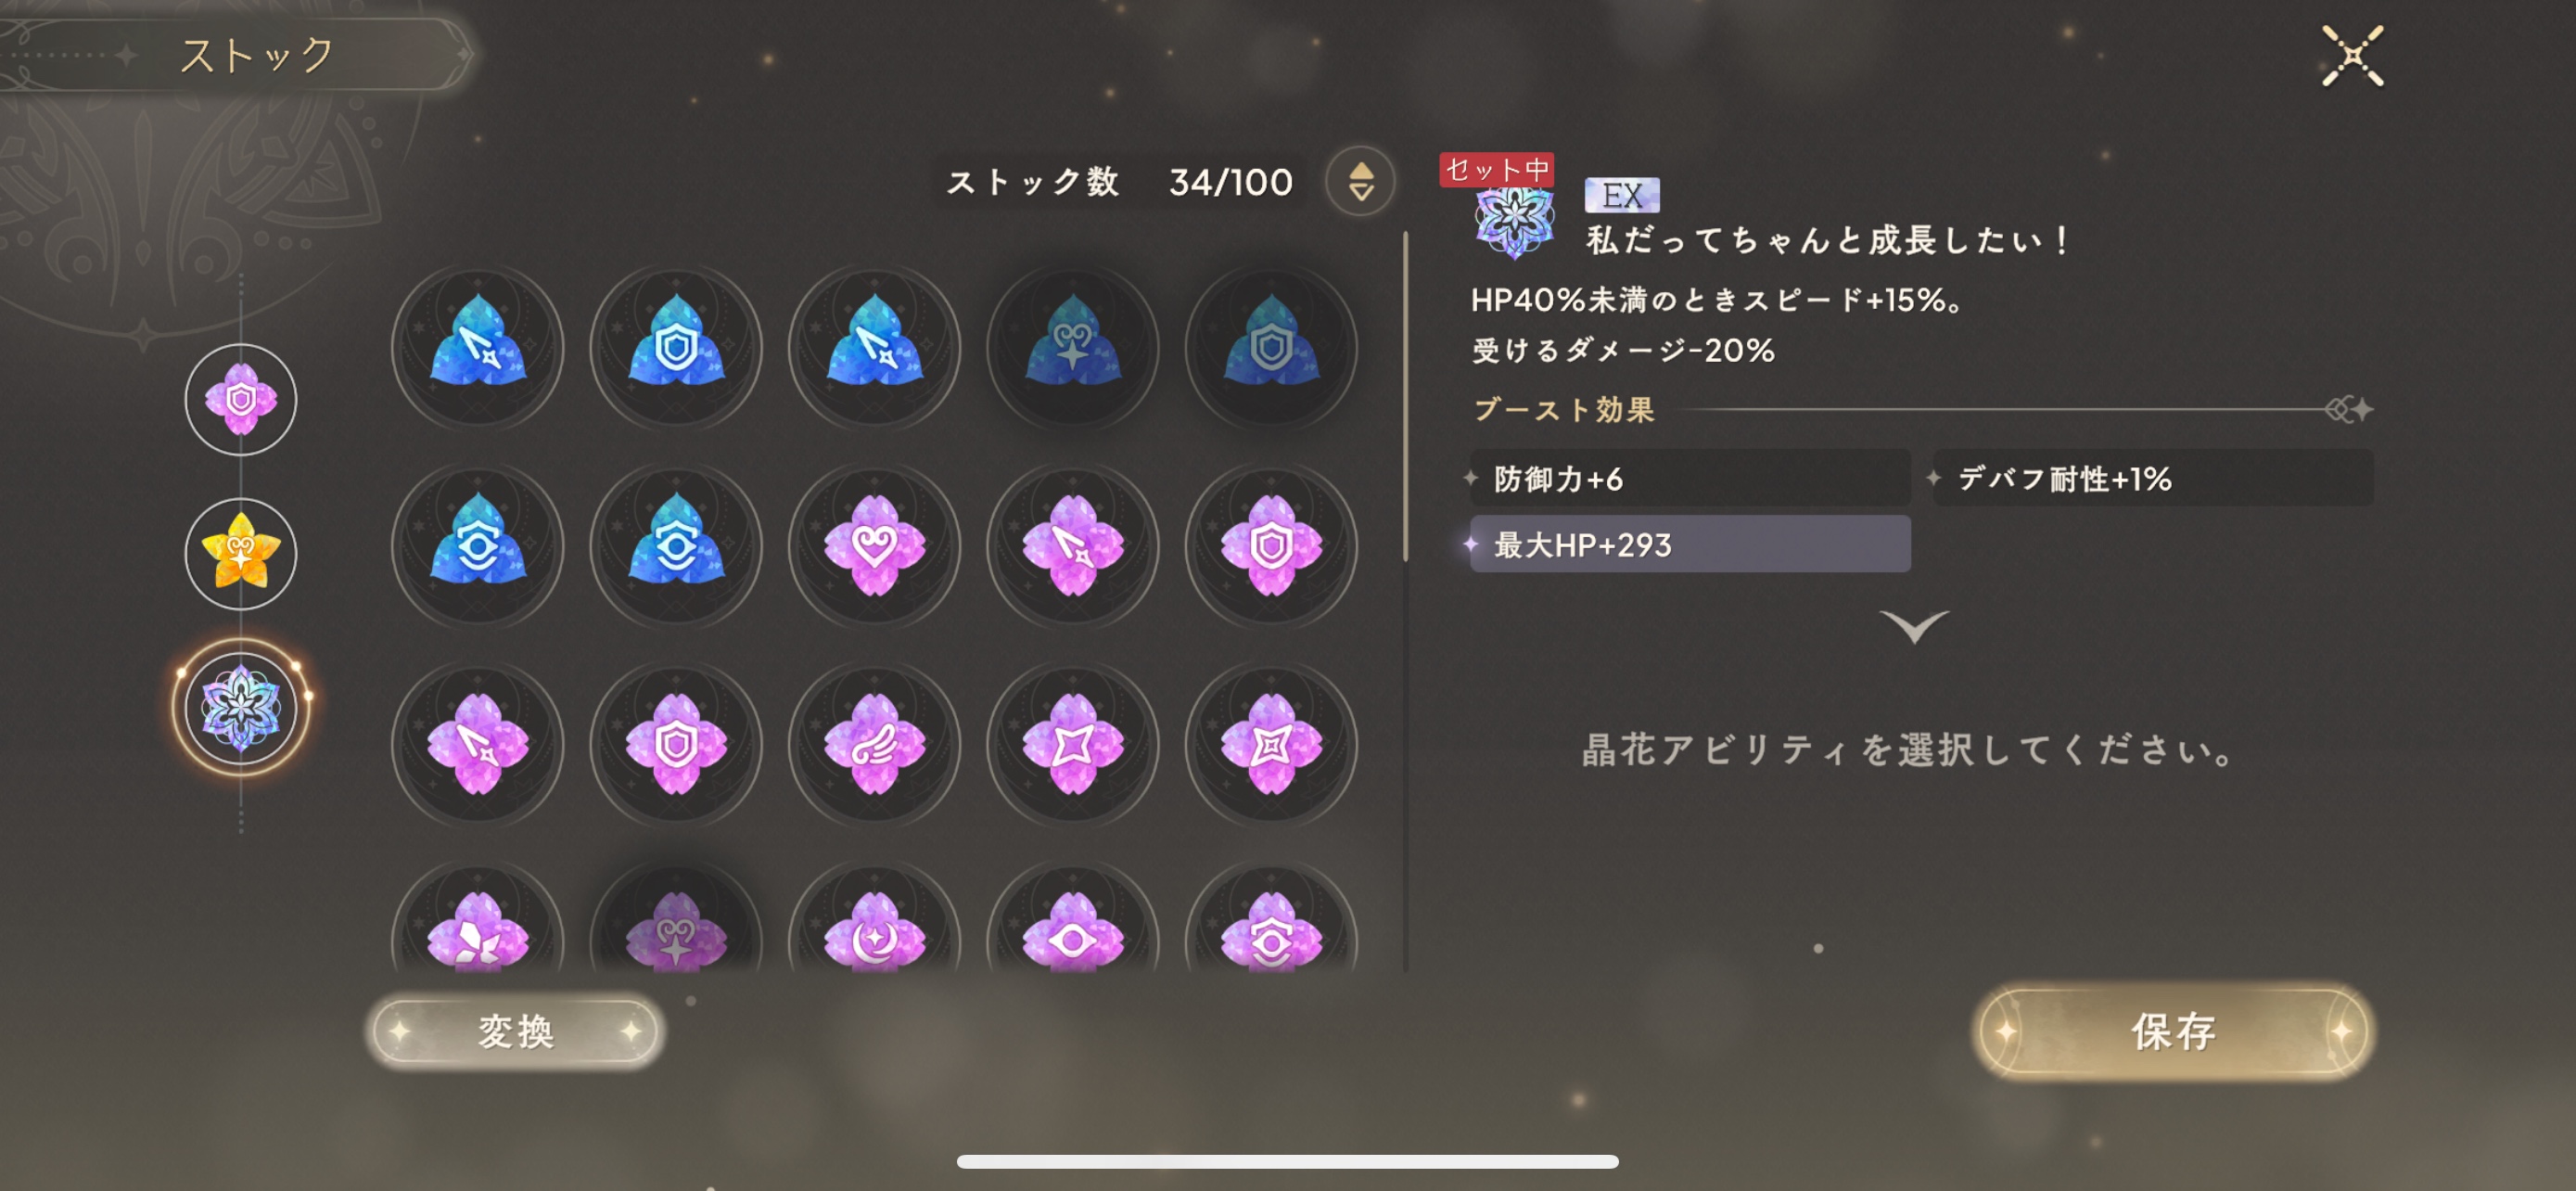This screenshot has height=1191, width=2576.
Task: Select the pink heart crystal flower
Action: [x=874, y=545]
